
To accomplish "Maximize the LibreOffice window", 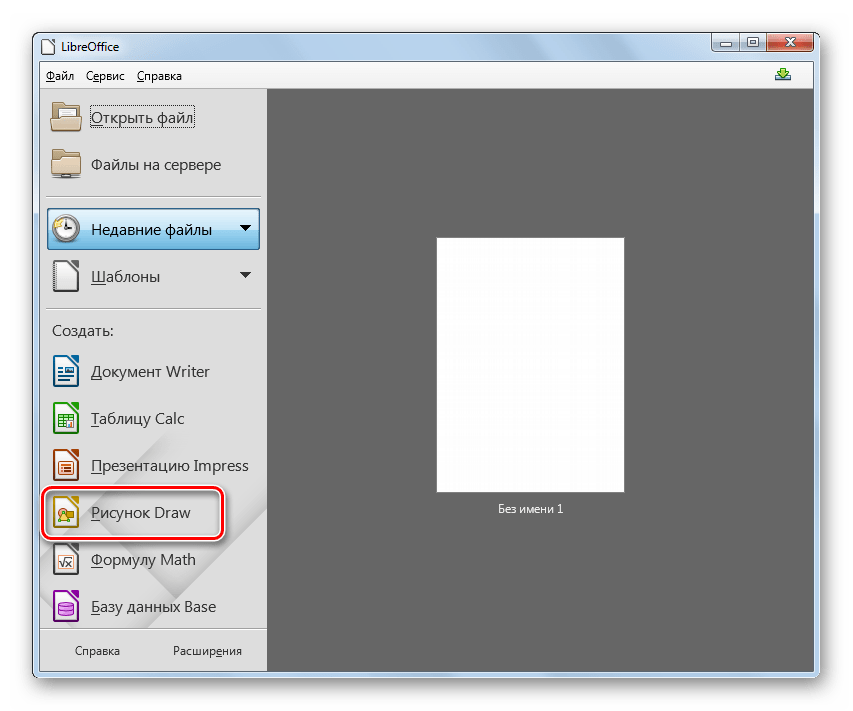I will click(753, 43).
